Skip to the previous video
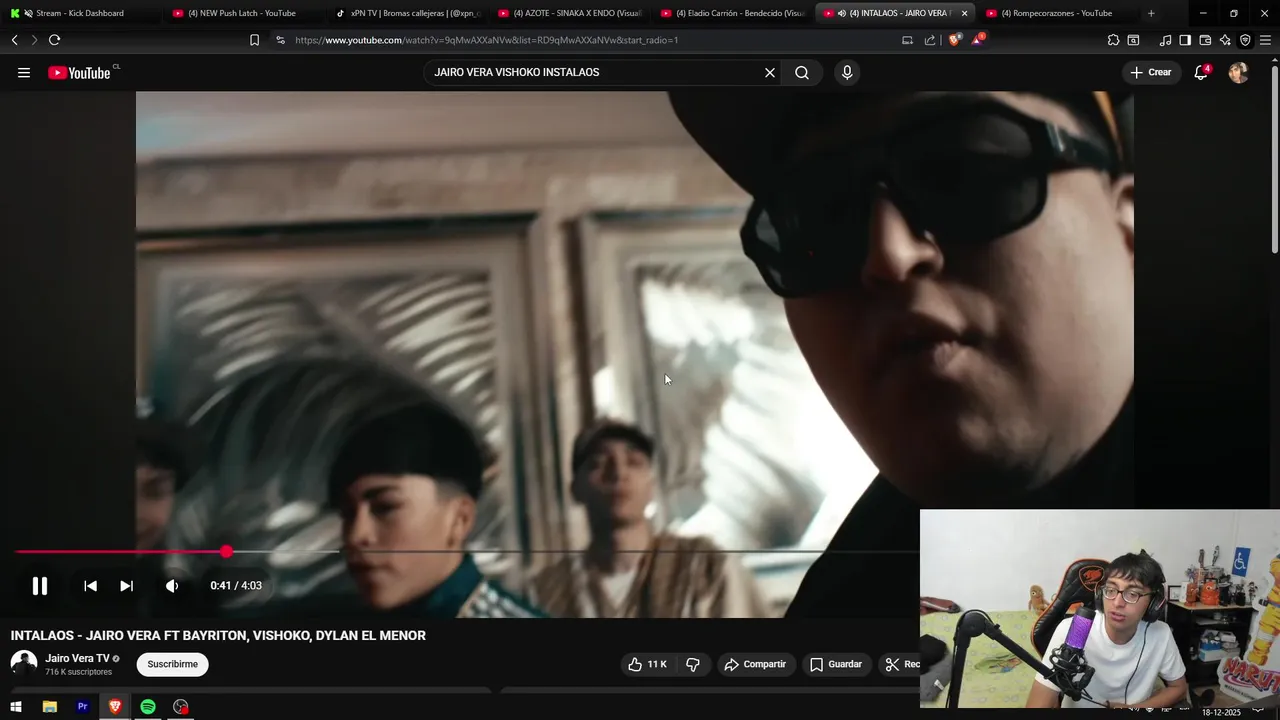The width and height of the screenshot is (1280, 720). pos(90,586)
